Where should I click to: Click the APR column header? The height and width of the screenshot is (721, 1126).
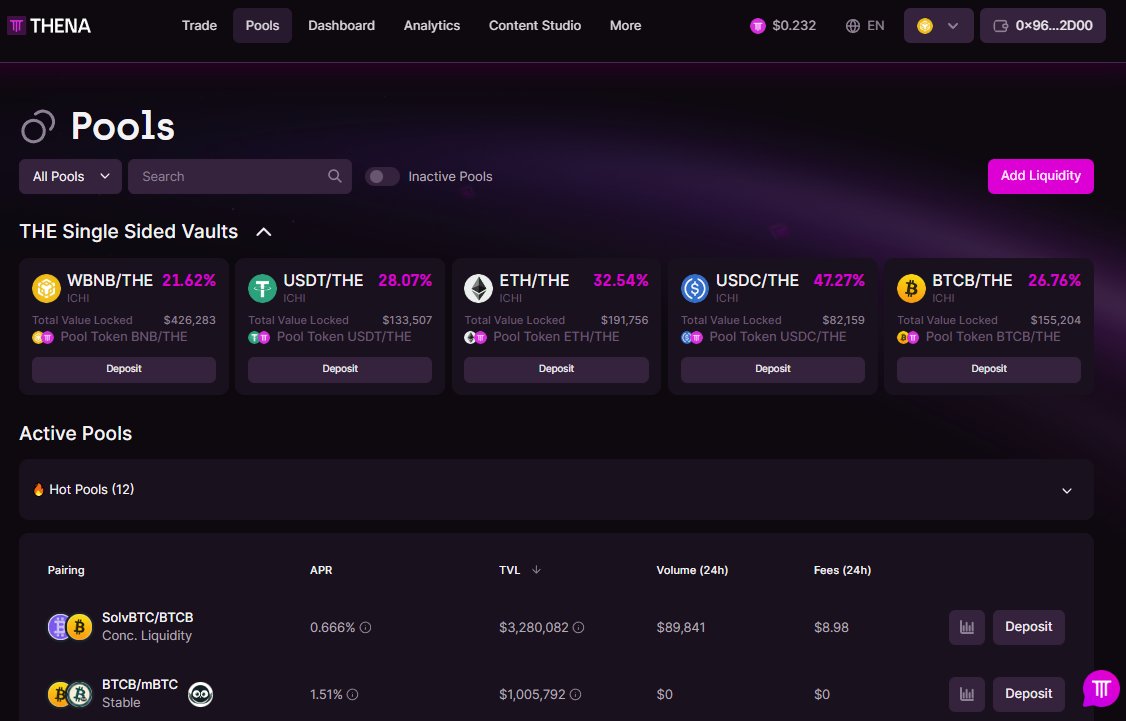point(321,570)
